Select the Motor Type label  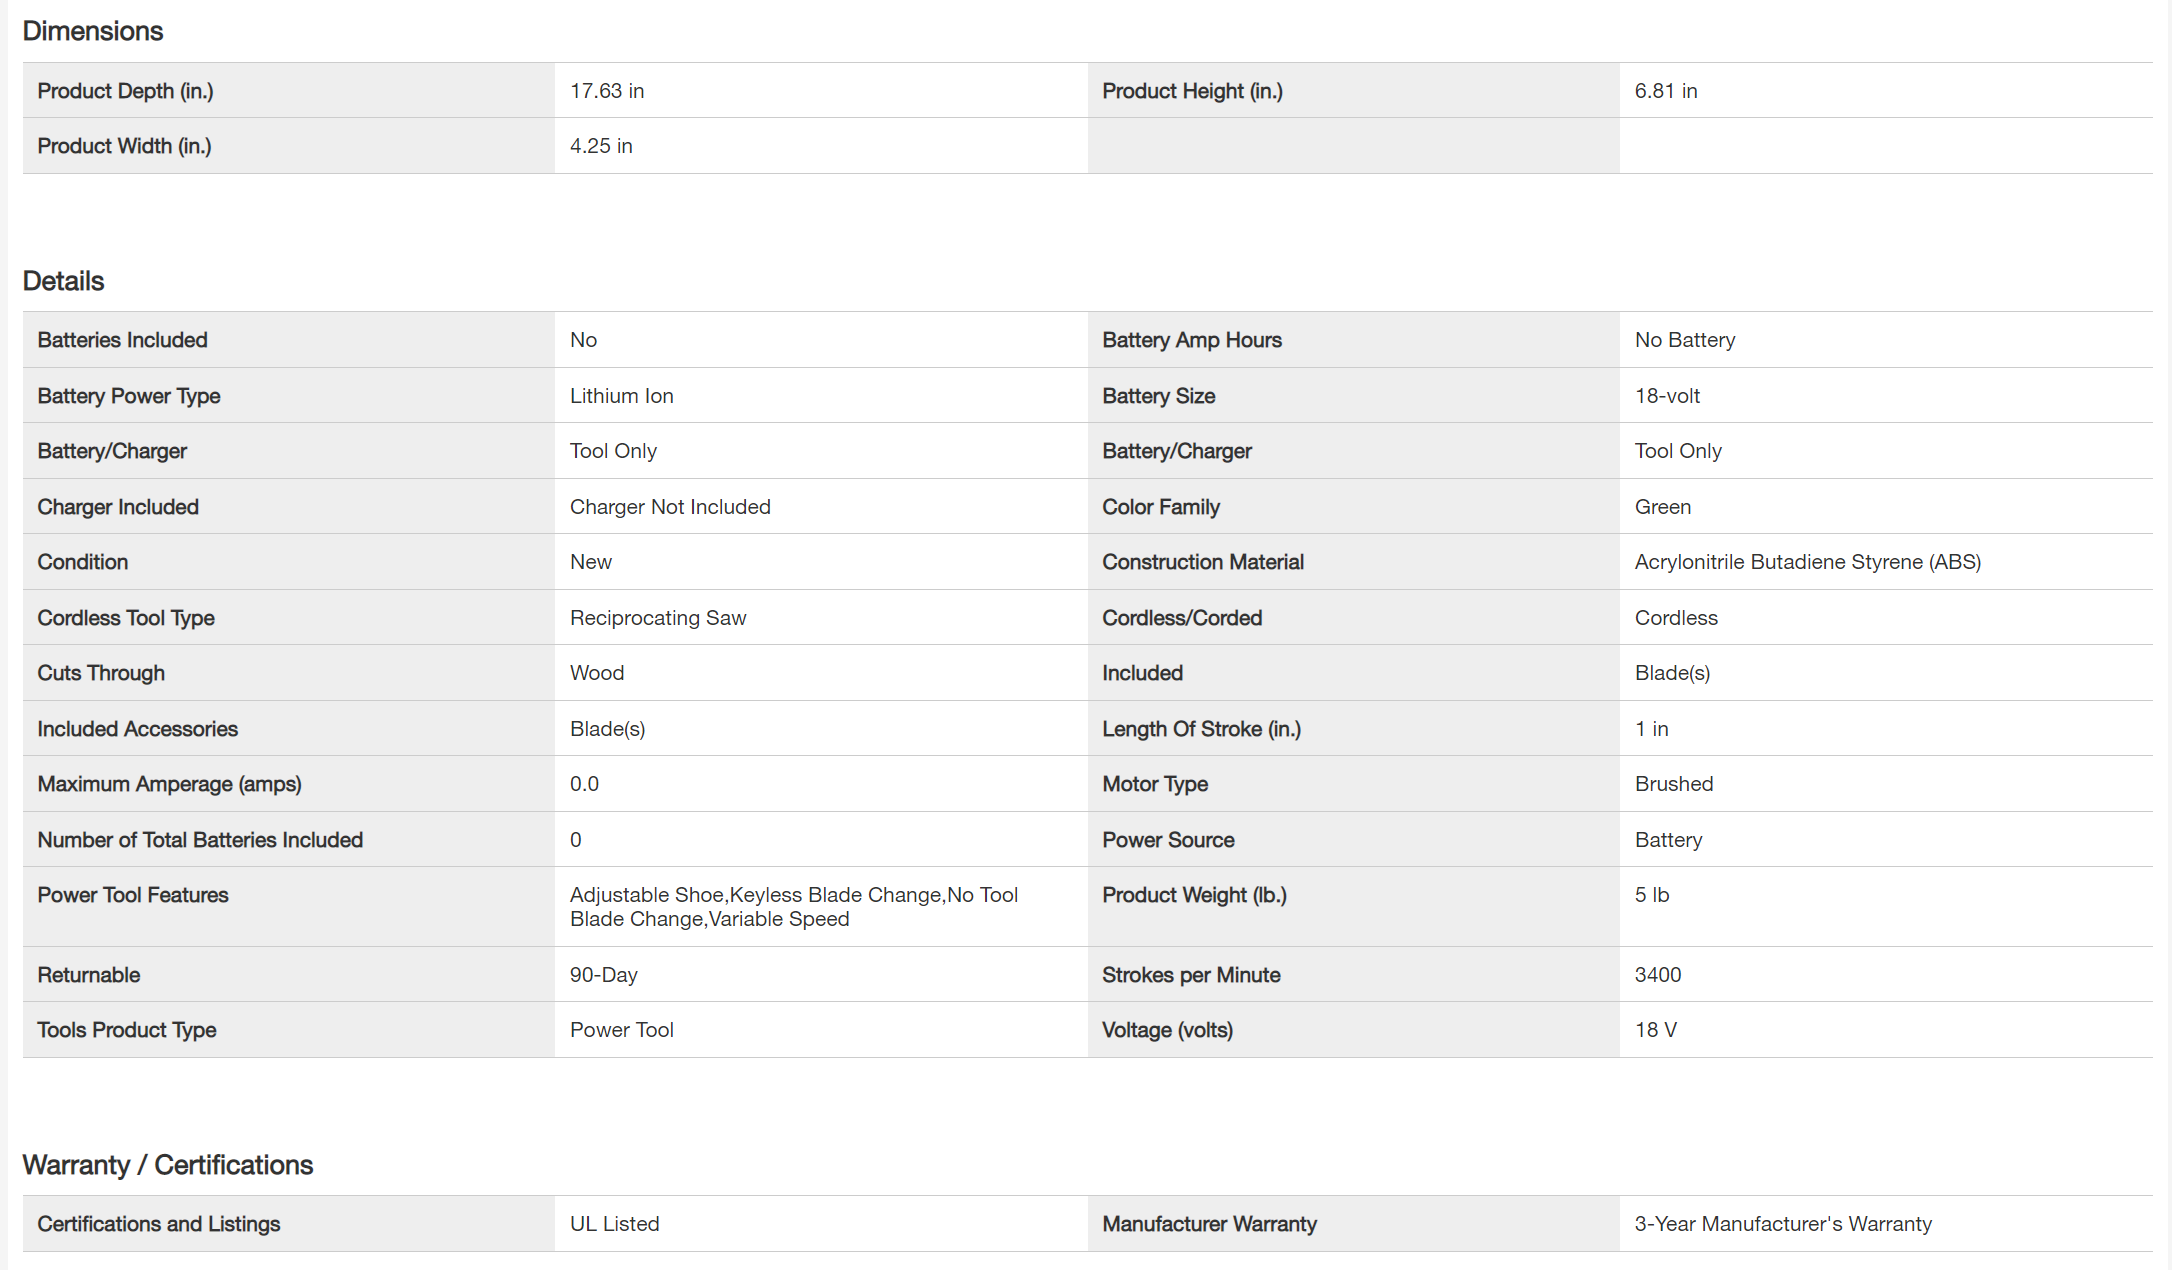[x=1155, y=784]
